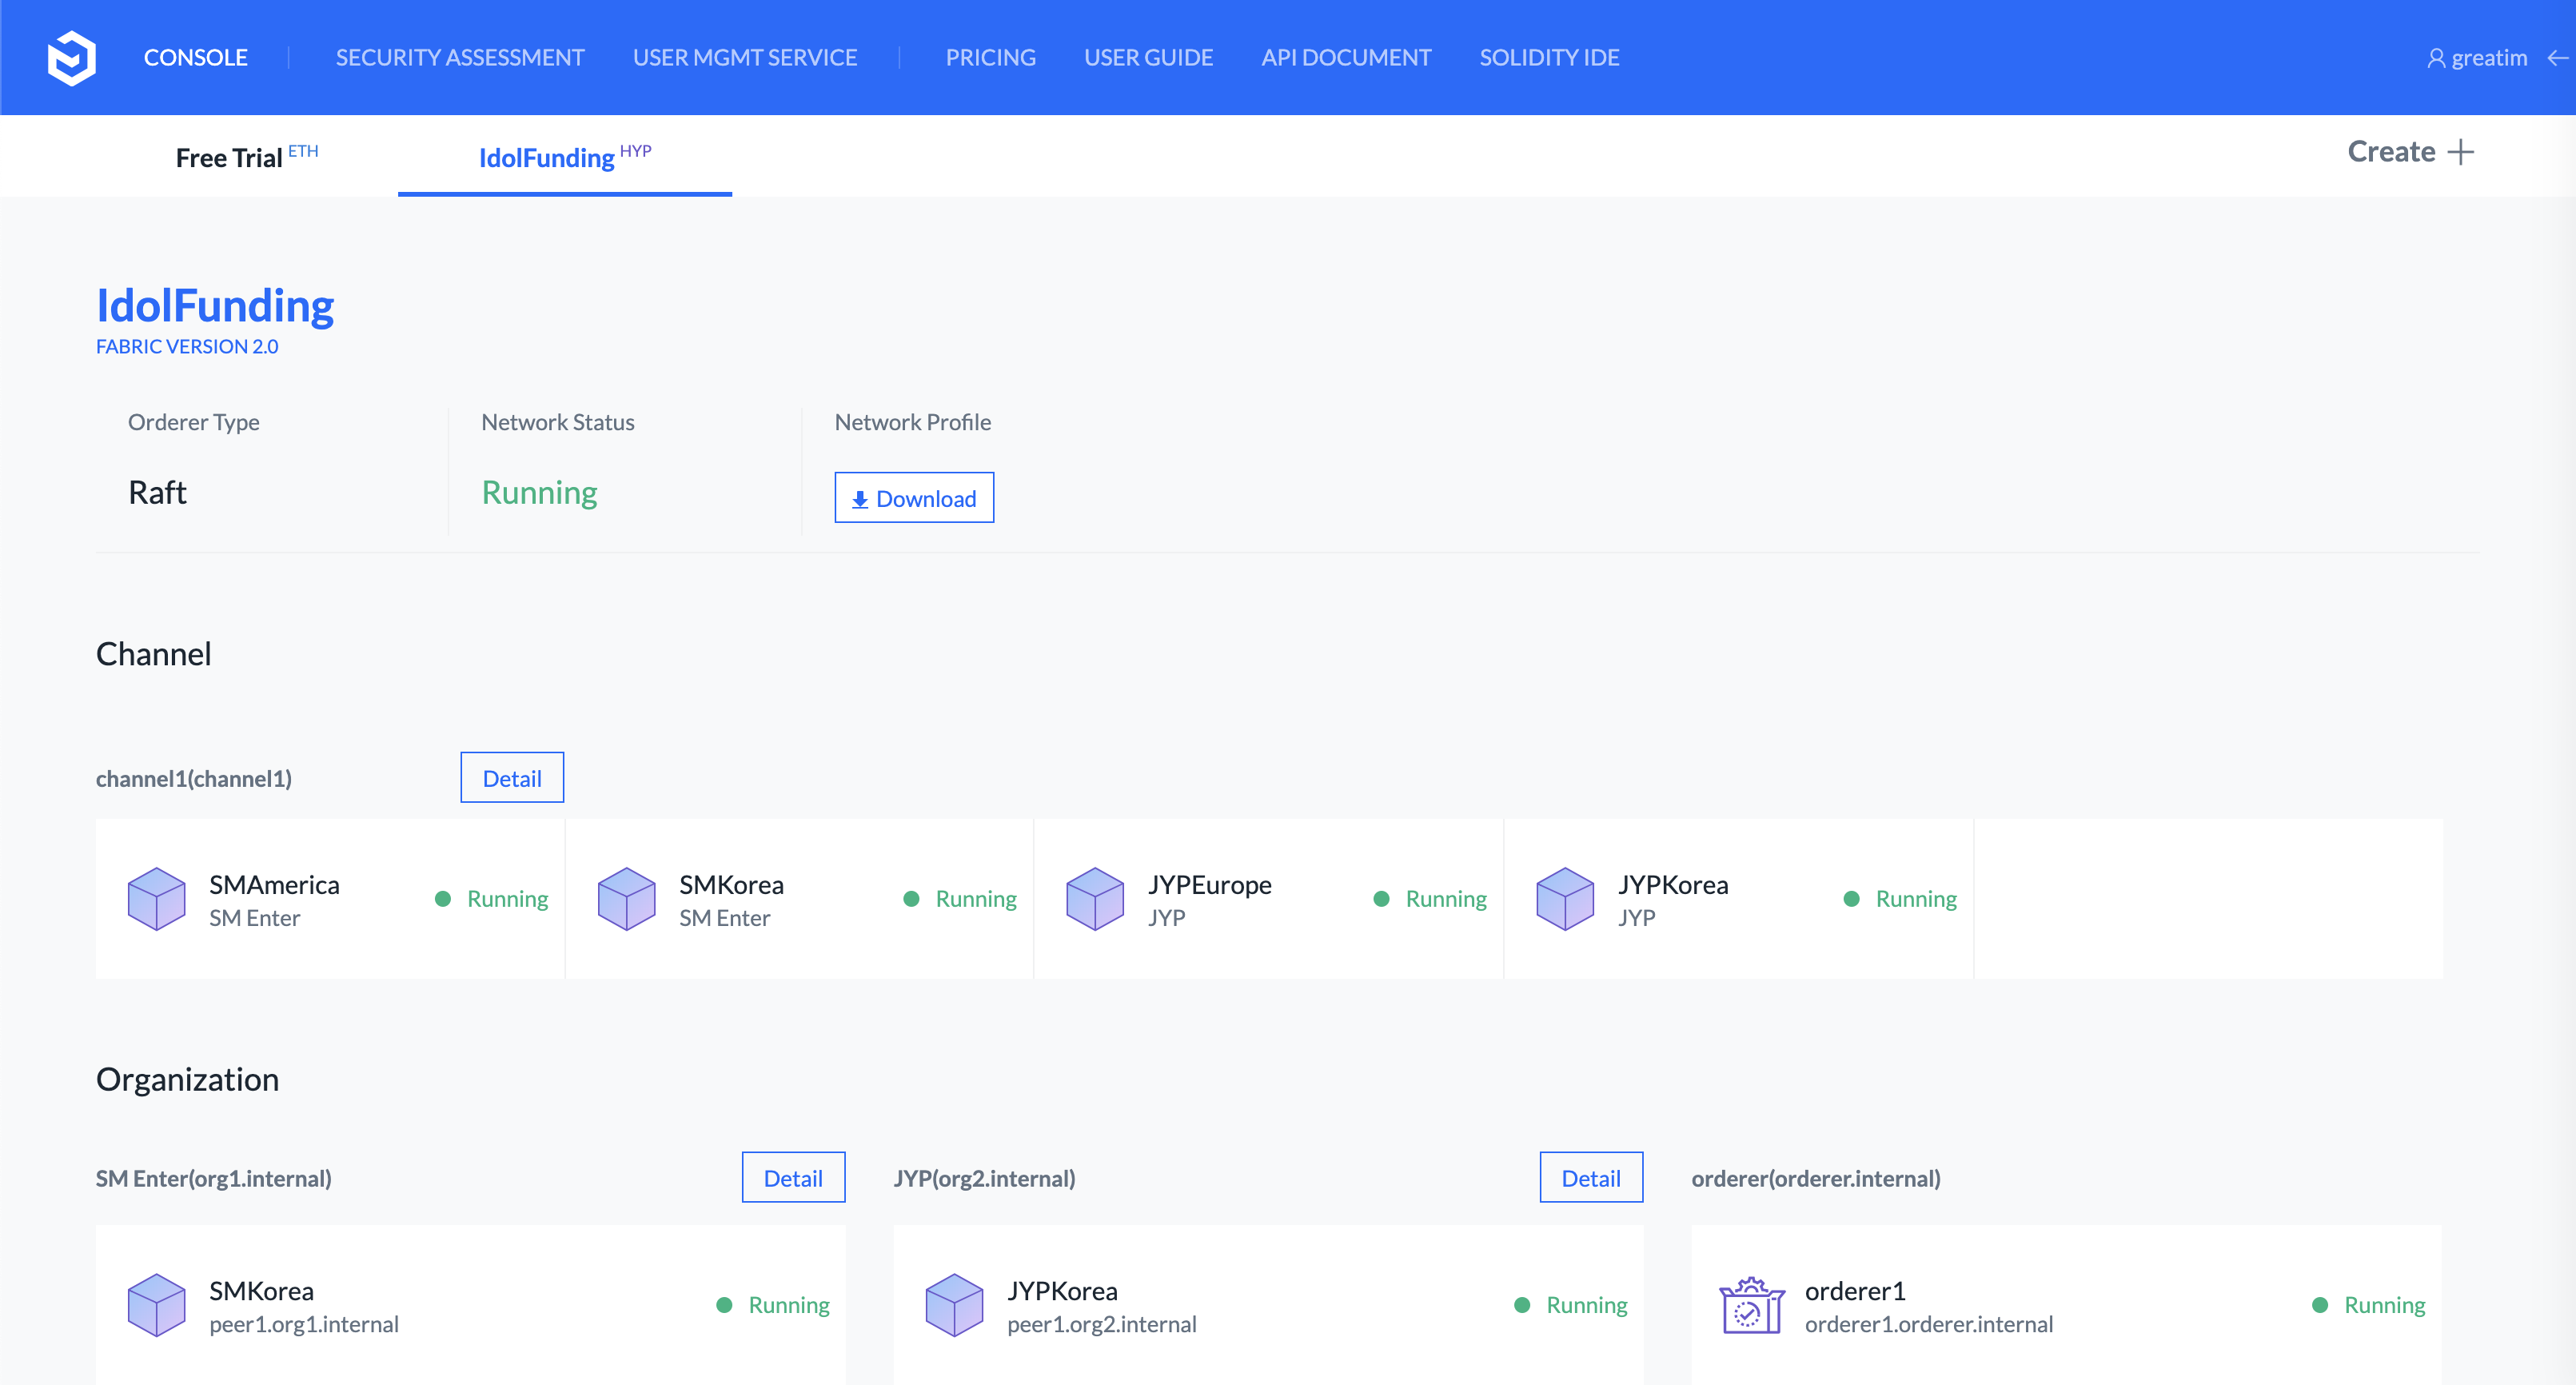
Task: Open the Solidity IDE link
Action: [1549, 58]
